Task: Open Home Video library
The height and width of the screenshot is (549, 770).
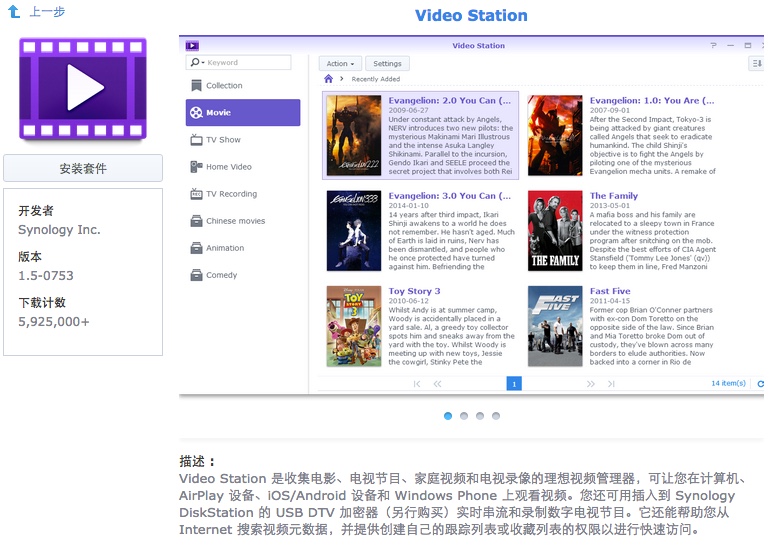Action: coord(228,167)
